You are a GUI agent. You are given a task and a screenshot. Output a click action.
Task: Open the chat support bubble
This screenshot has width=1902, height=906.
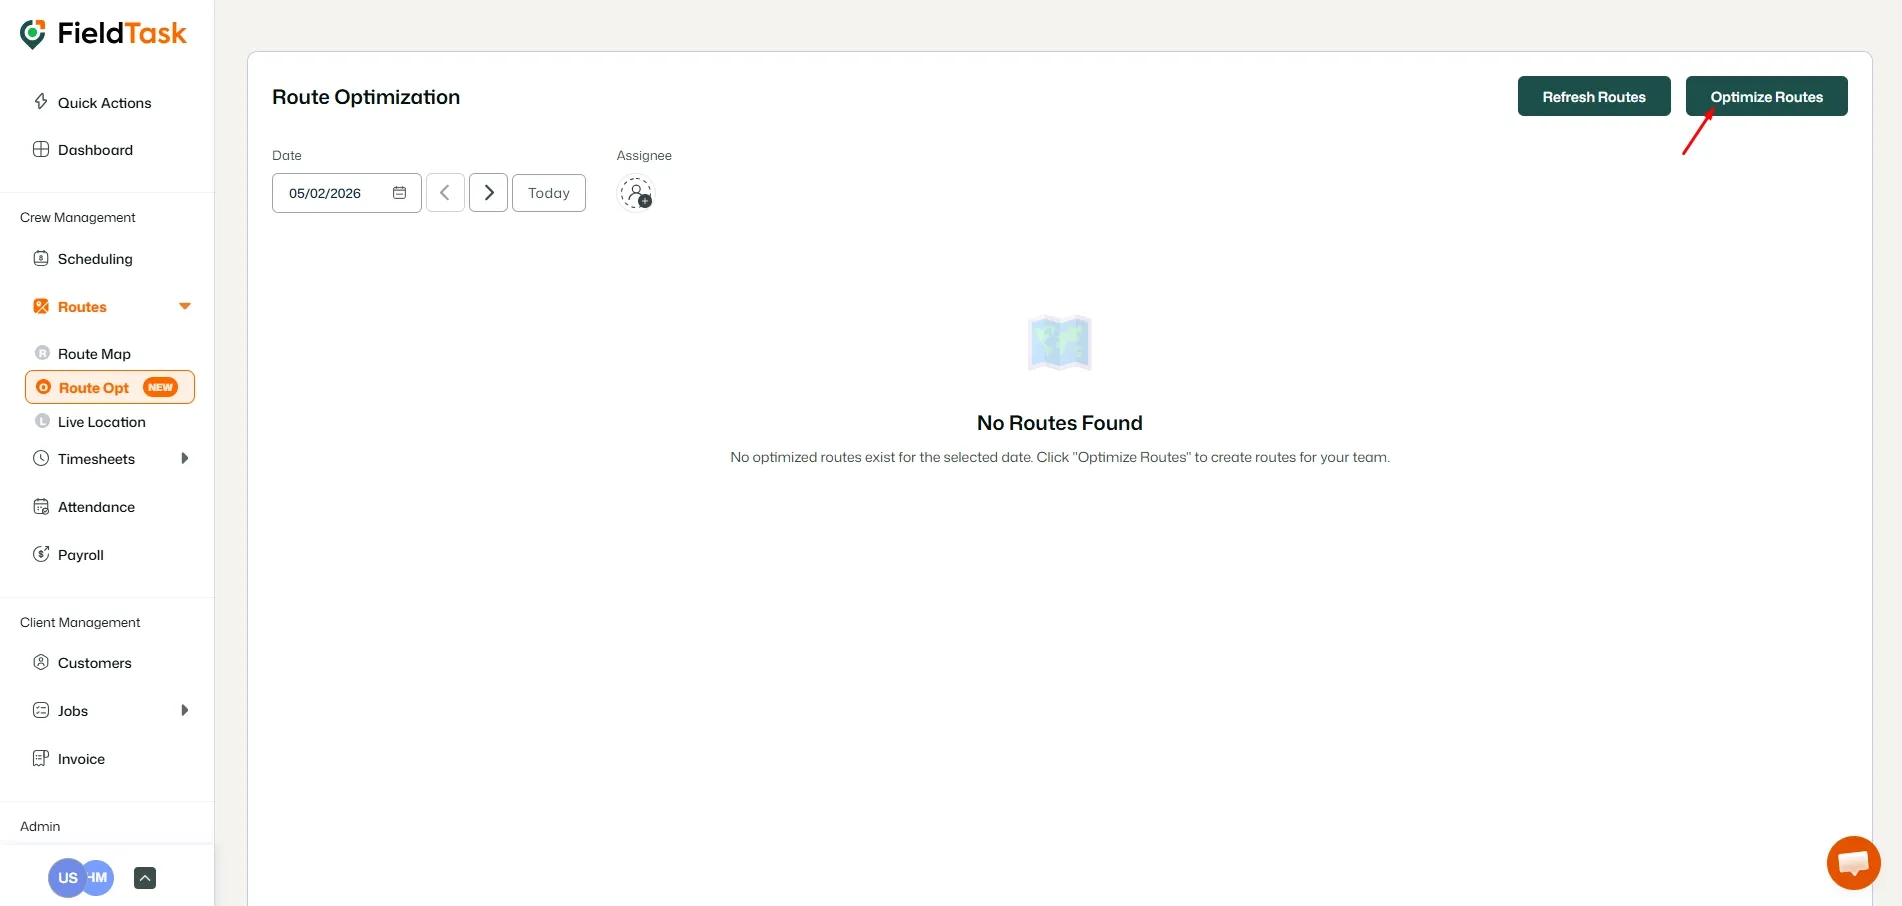click(x=1853, y=862)
